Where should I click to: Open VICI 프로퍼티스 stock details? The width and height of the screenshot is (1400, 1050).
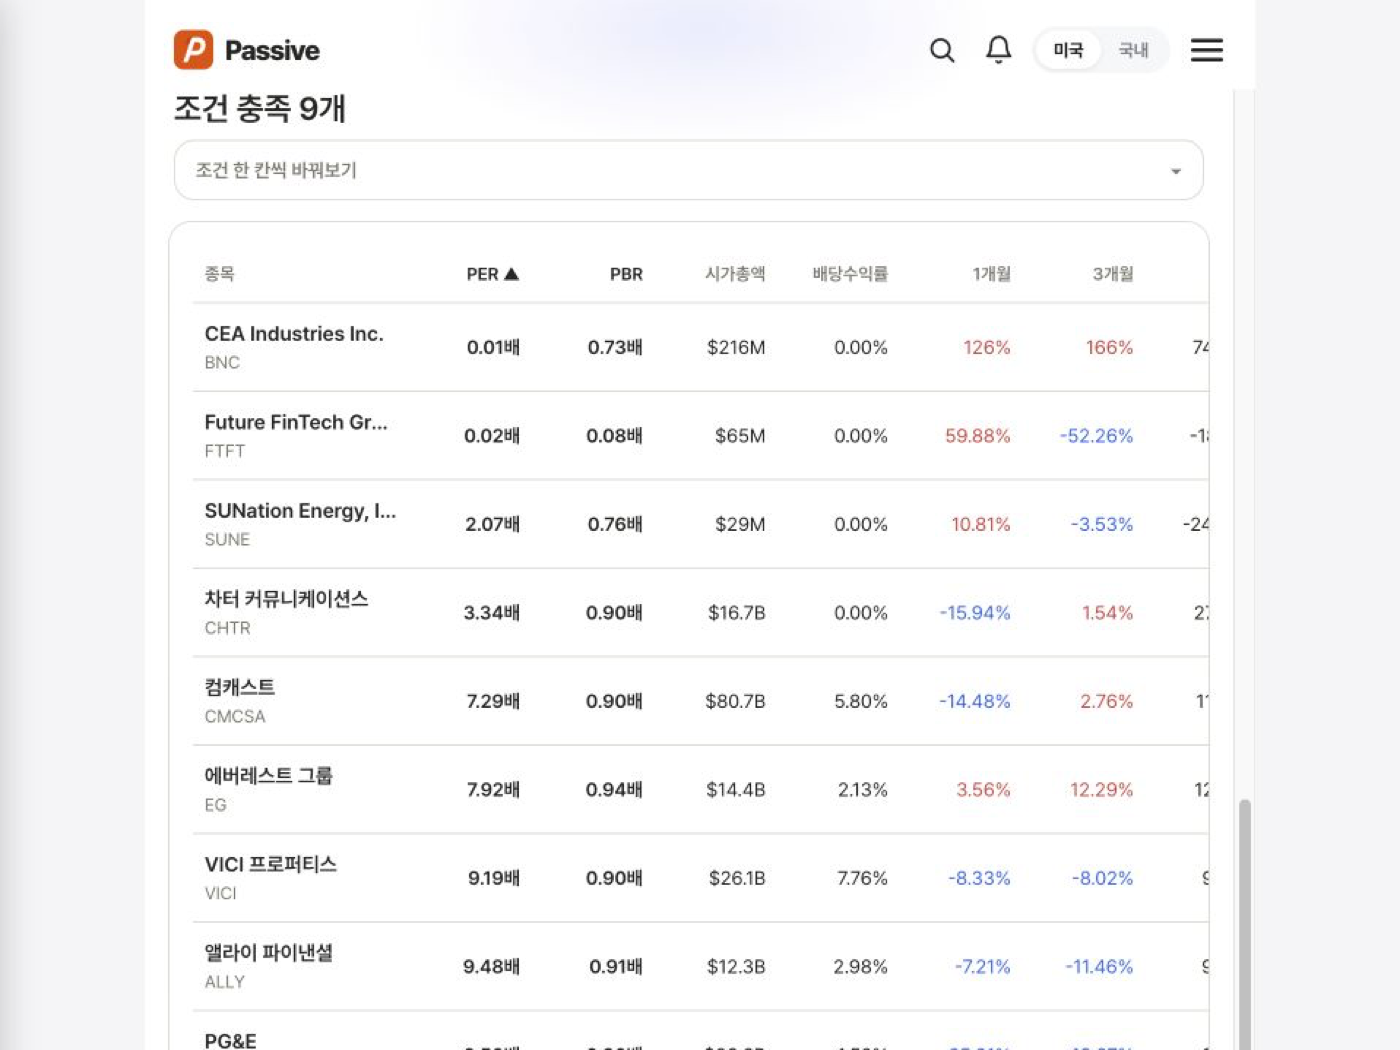(700, 878)
